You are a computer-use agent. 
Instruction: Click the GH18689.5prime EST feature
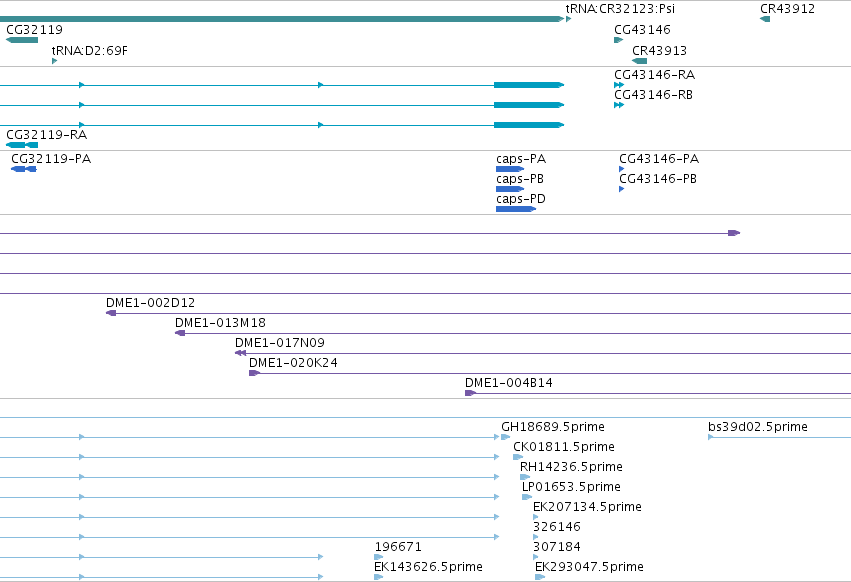(x=505, y=437)
